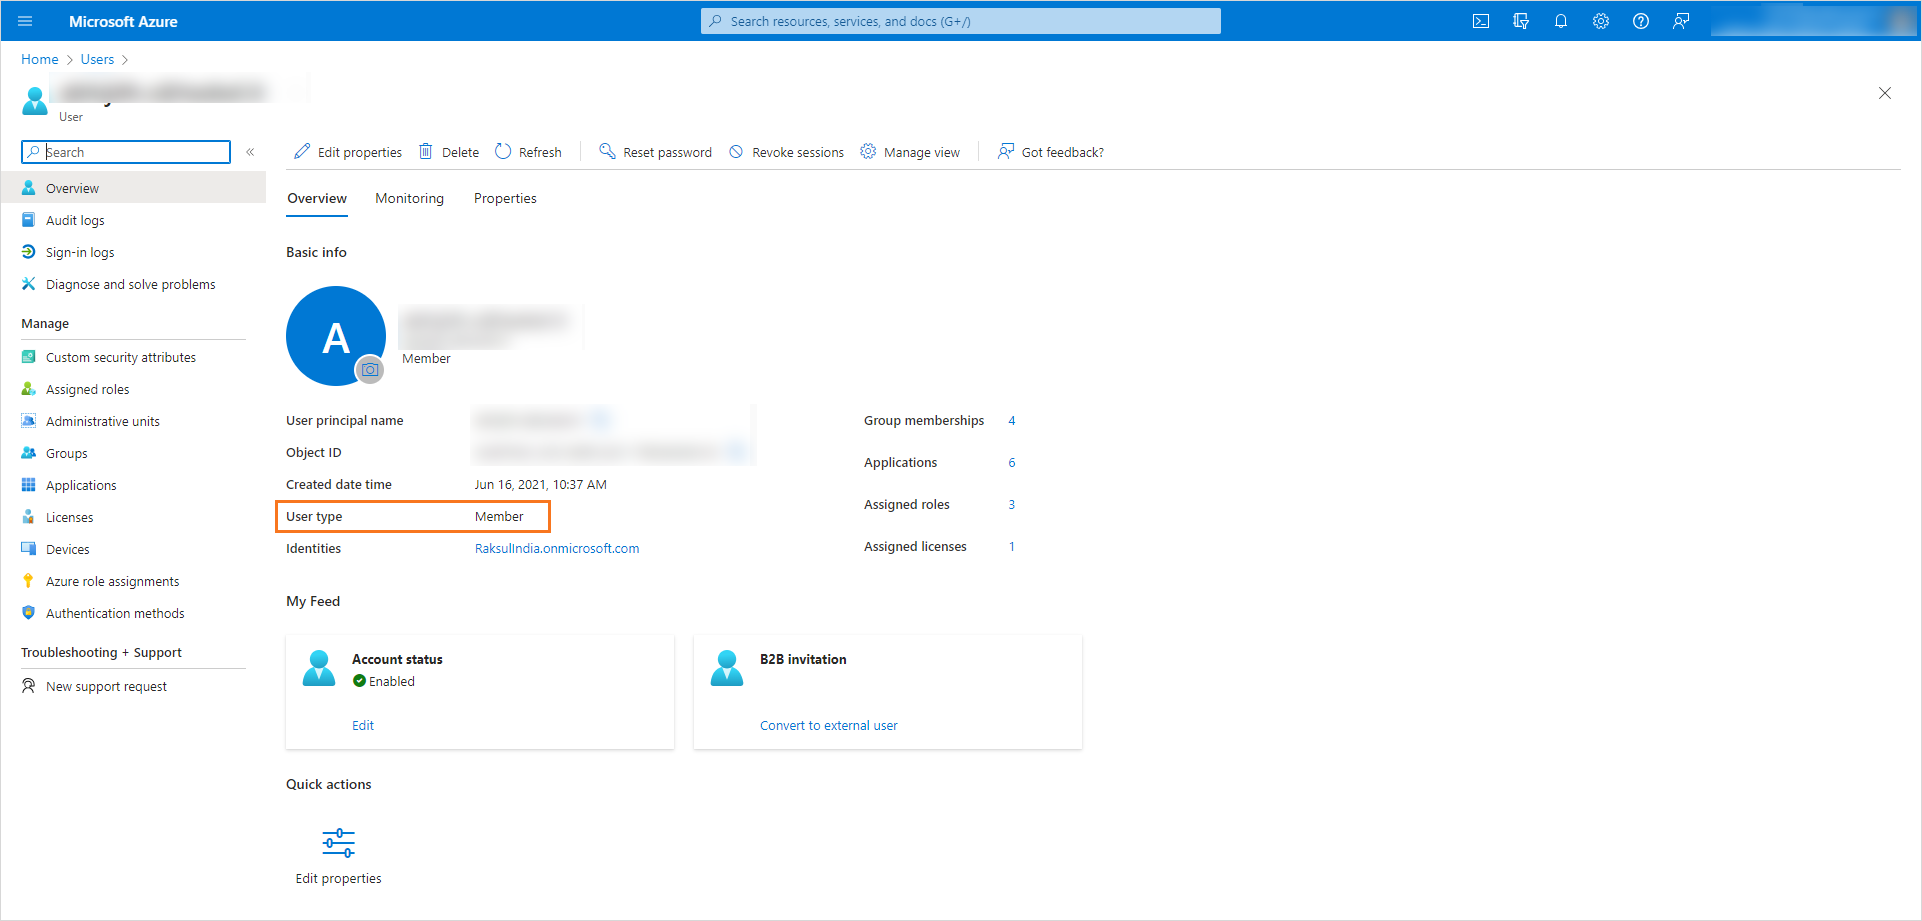Click Edit under Account status
Viewport: 1922px width, 921px height.
363,725
